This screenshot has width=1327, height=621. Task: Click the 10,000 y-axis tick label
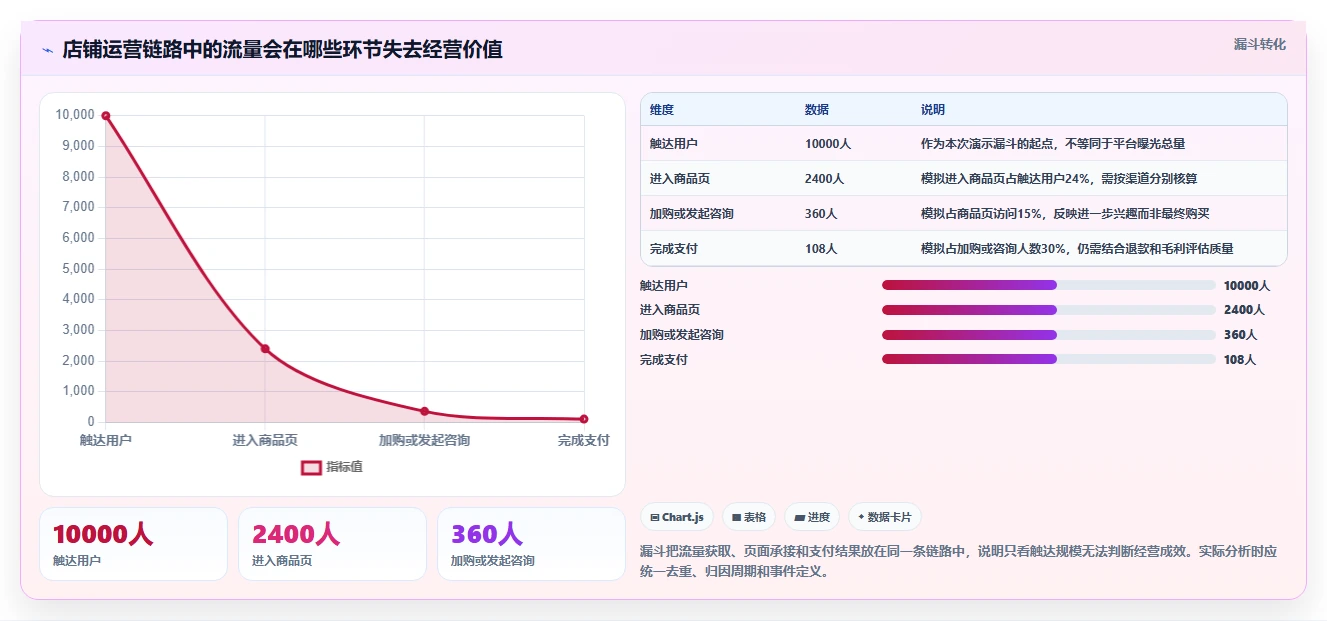[75, 115]
